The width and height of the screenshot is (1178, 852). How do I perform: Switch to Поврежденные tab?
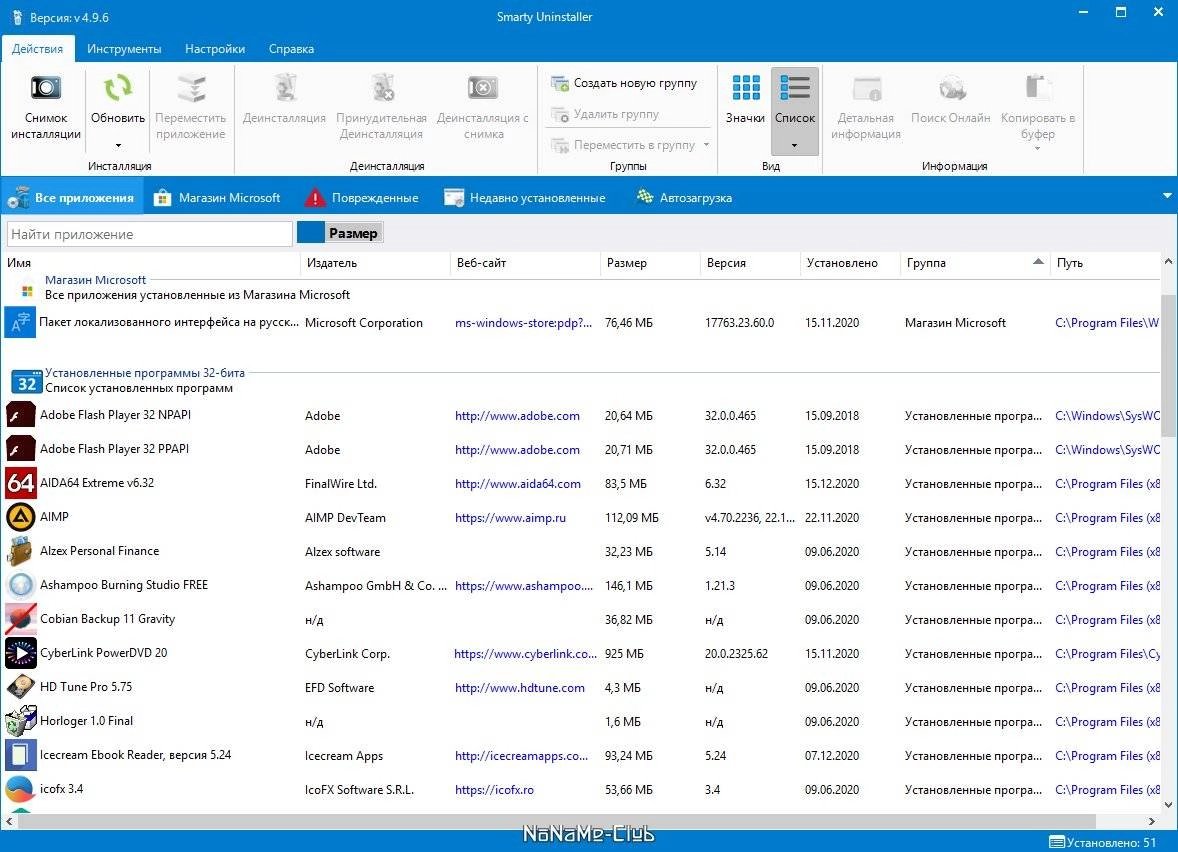(362, 198)
